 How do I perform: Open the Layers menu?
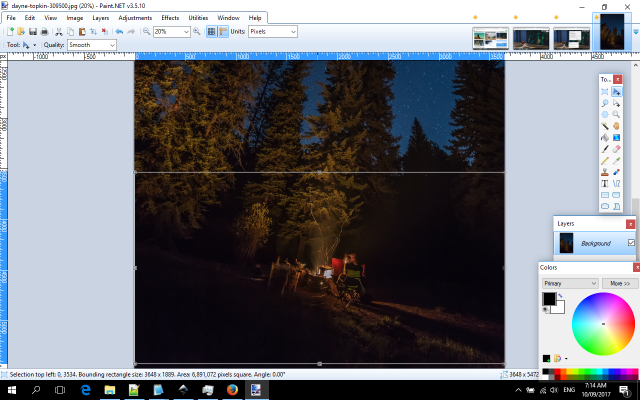(100, 18)
